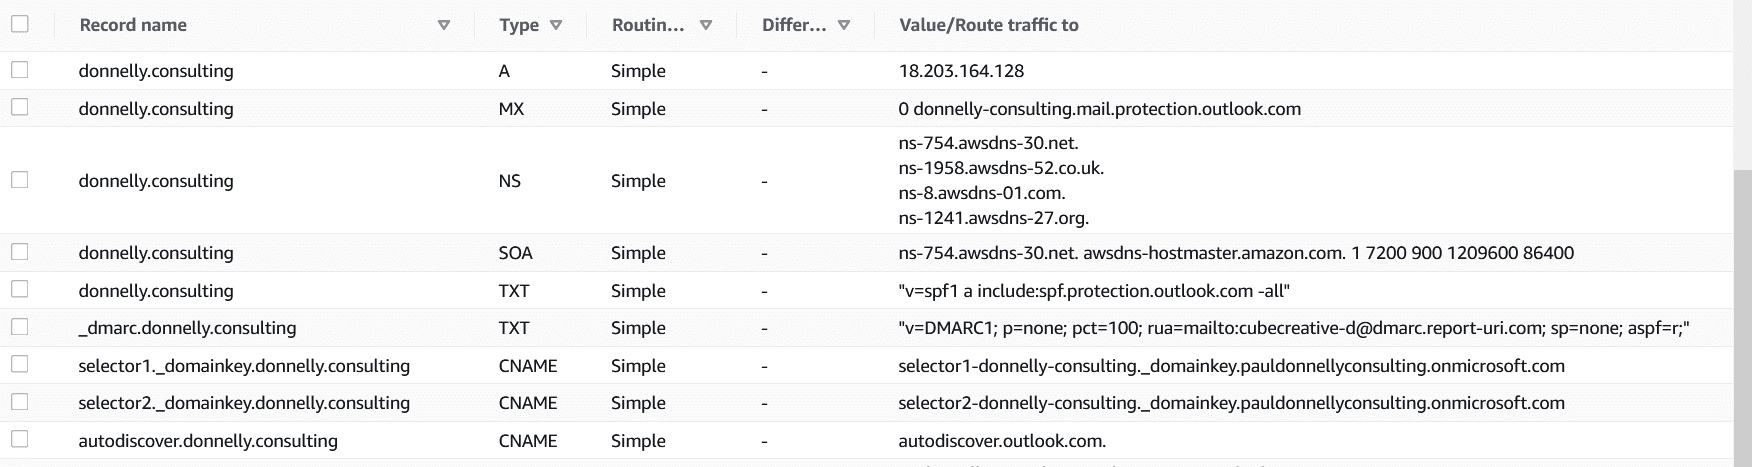Viewport: 1752px width, 467px height.
Task: Click the Value/Route traffic to header
Action: tap(989, 25)
